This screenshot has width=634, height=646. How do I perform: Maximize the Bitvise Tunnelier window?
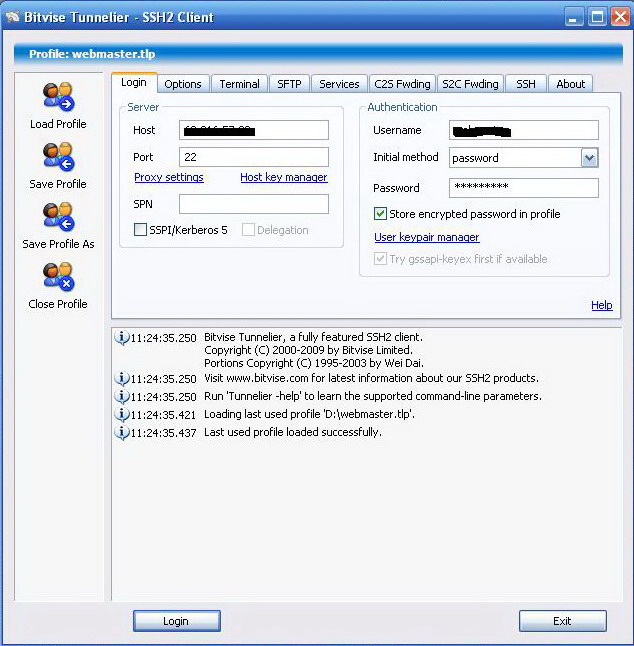pos(597,17)
